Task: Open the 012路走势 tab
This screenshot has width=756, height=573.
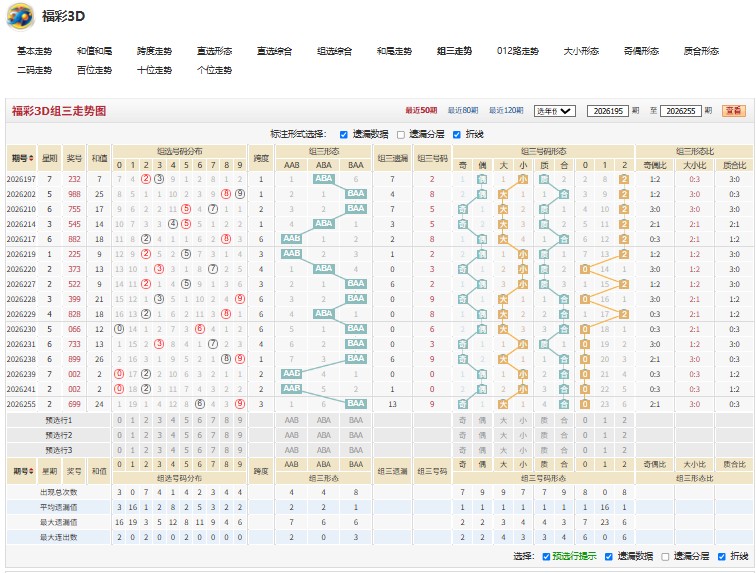Action: pyautogui.click(x=518, y=51)
